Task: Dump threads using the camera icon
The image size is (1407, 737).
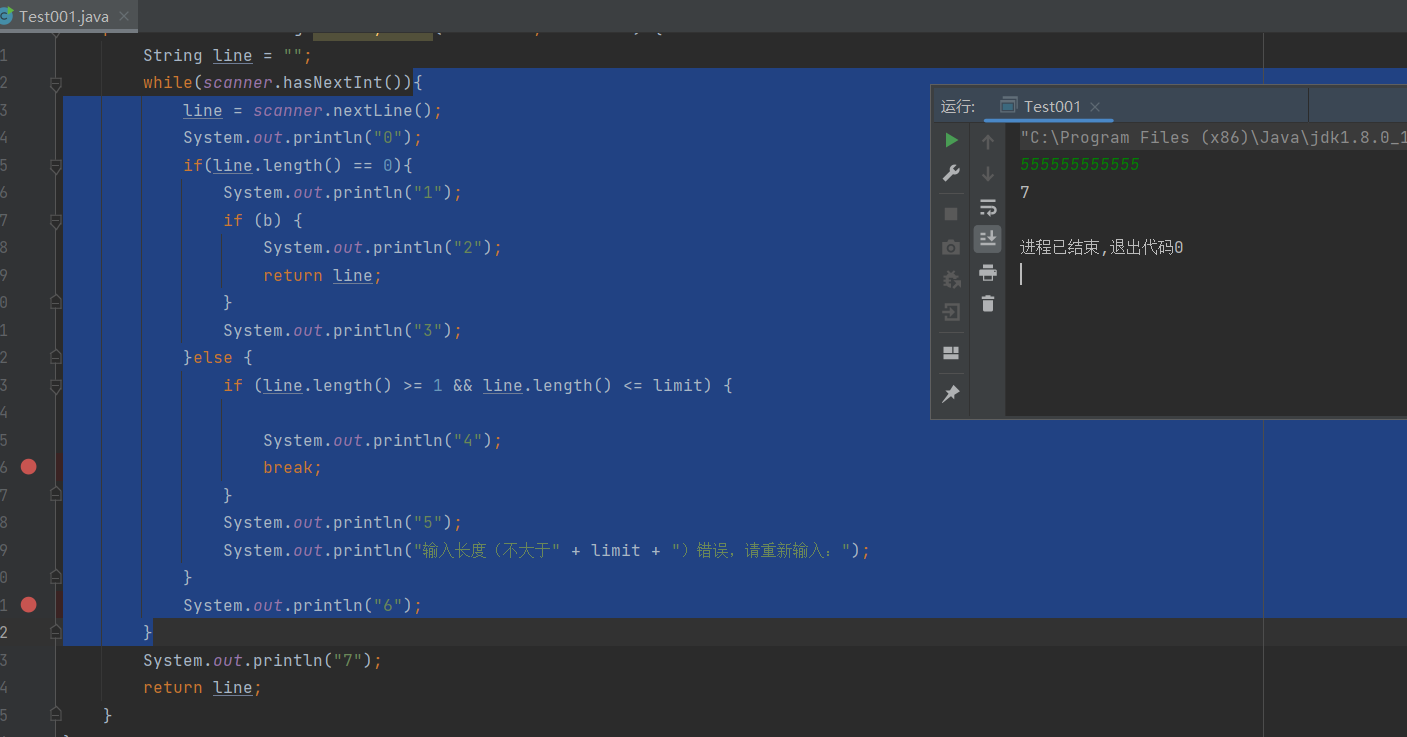Action: pyautogui.click(x=951, y=247)
